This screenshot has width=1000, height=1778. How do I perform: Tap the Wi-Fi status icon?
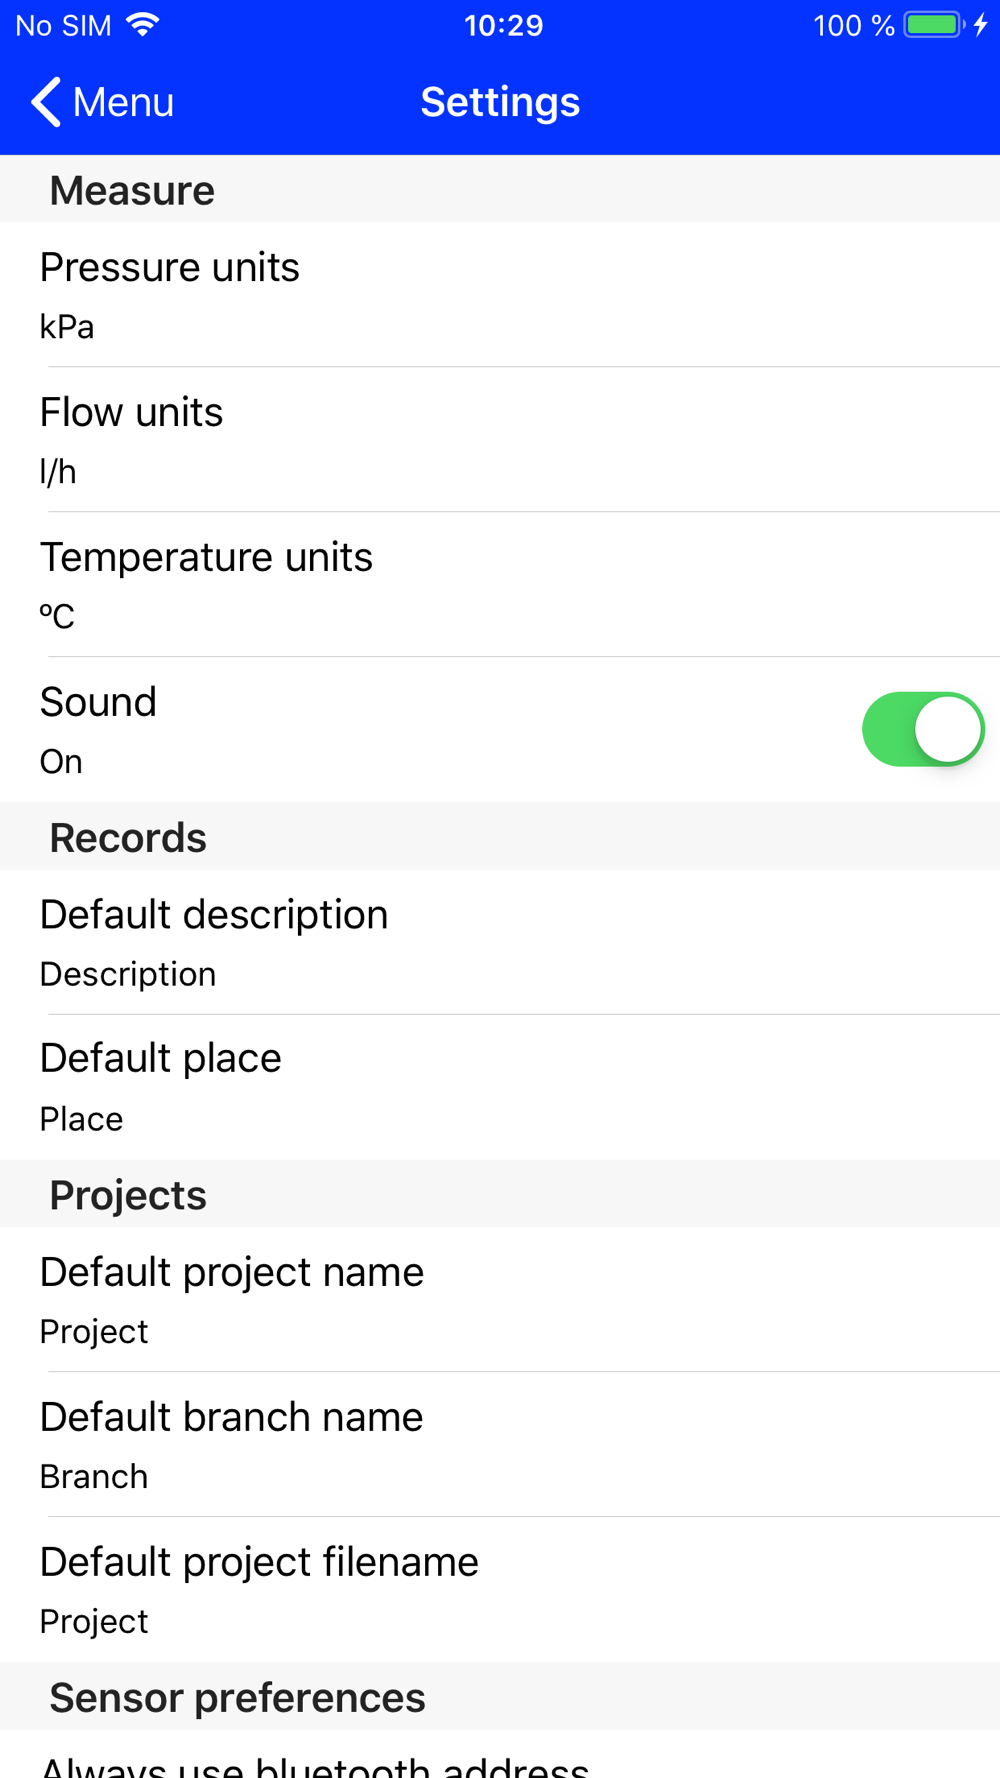tap(144, 25)
